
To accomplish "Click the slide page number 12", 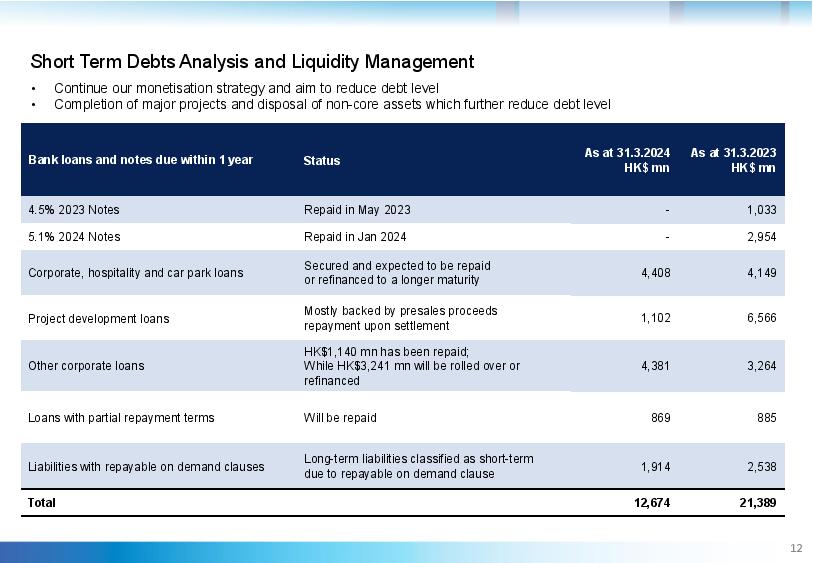I will (796, 548).
